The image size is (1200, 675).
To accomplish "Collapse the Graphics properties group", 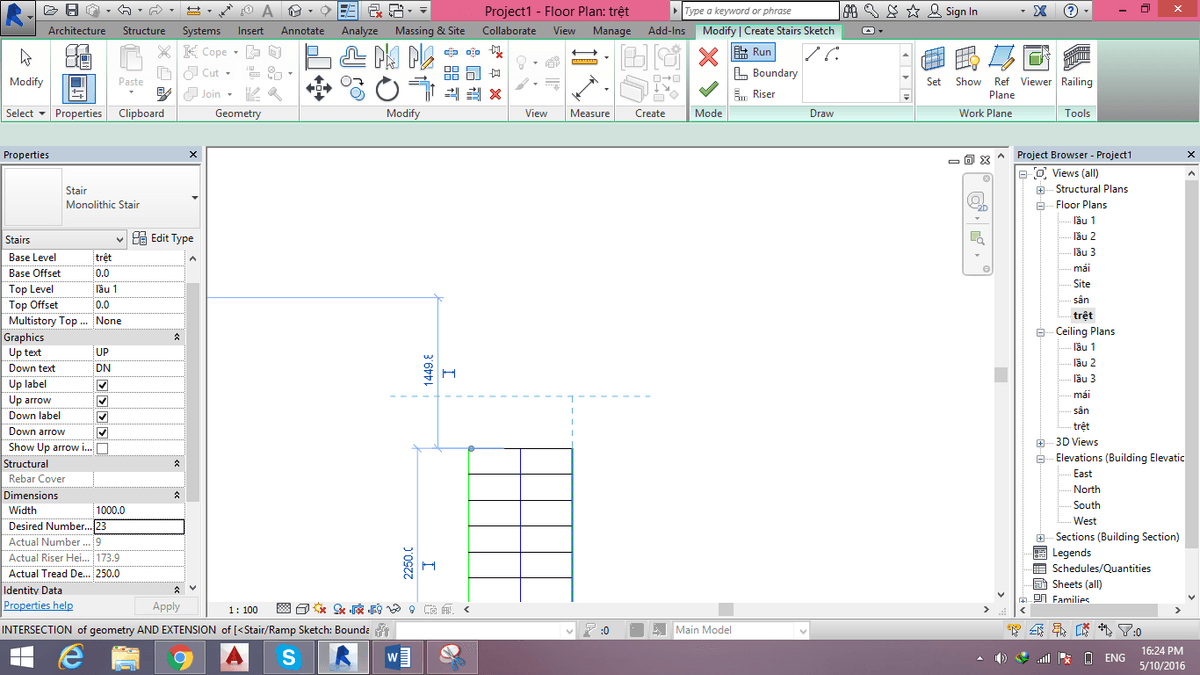I will click(x=178, y=338).
